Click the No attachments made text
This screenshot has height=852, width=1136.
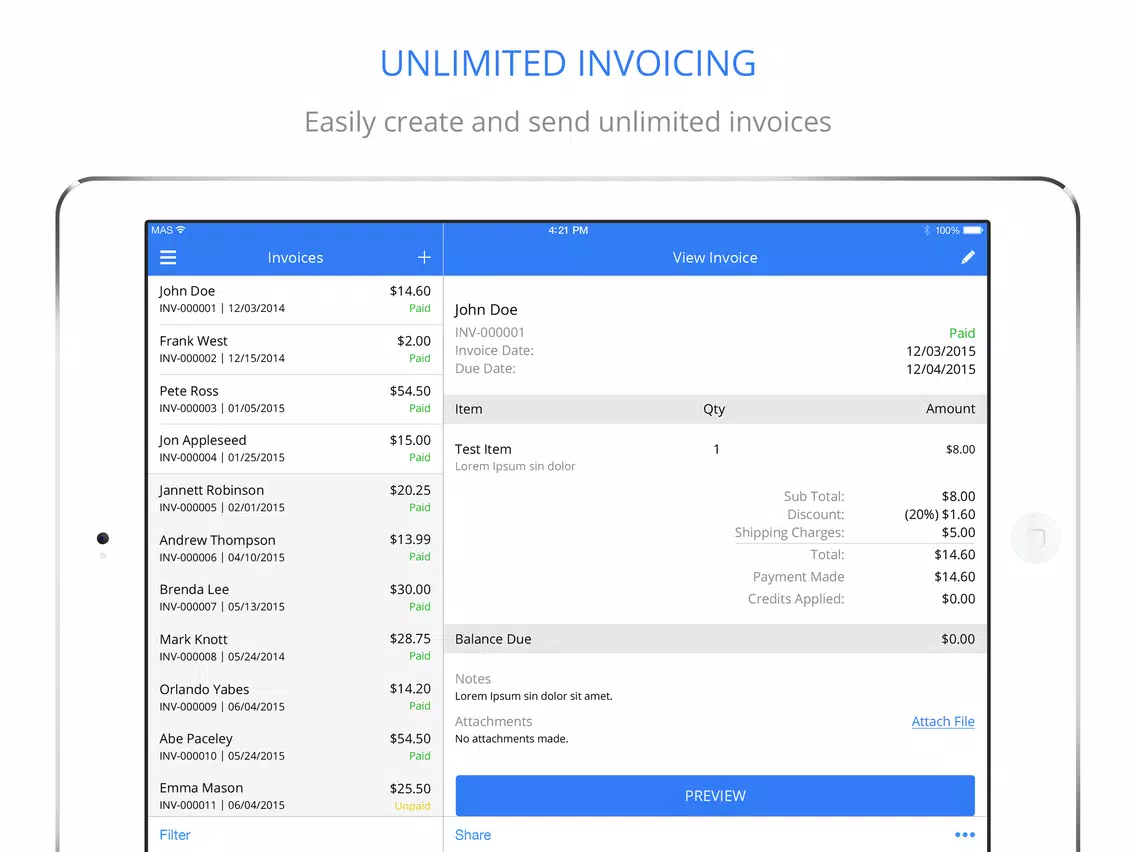click(511, 739)
